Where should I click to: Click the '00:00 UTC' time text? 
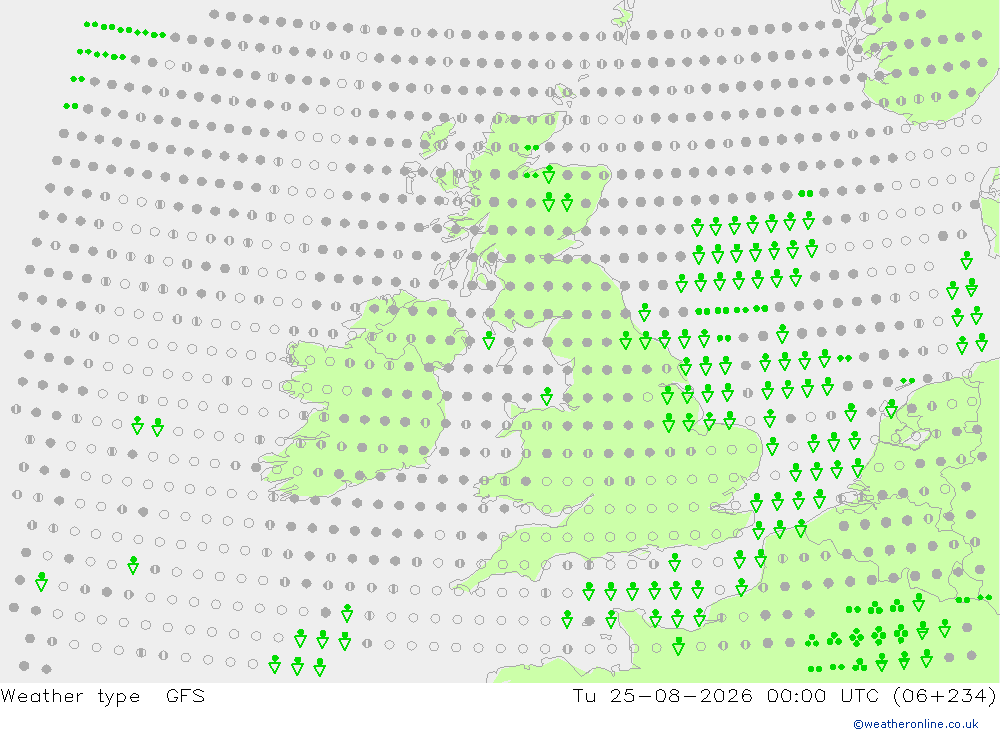click(823, 695)
